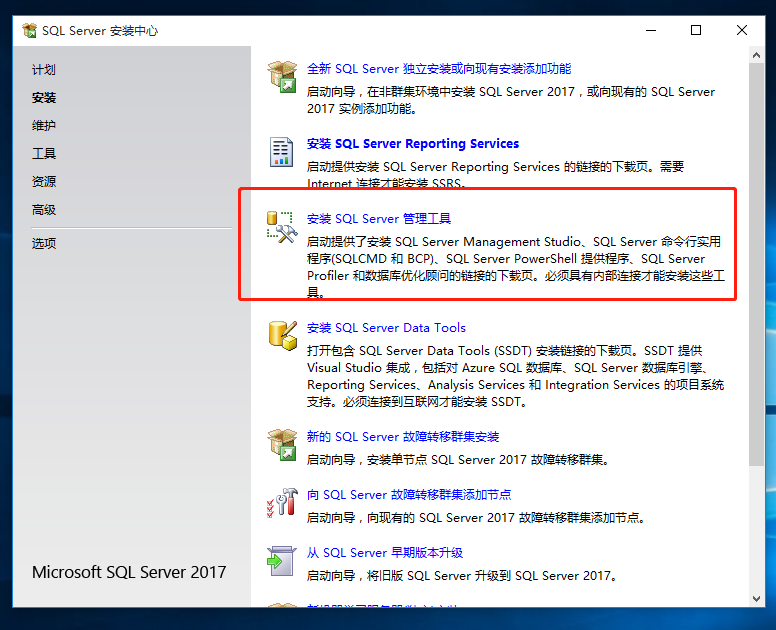
Task: Click the add-node-to-cluster tools icon
Action: coord(282,502)
